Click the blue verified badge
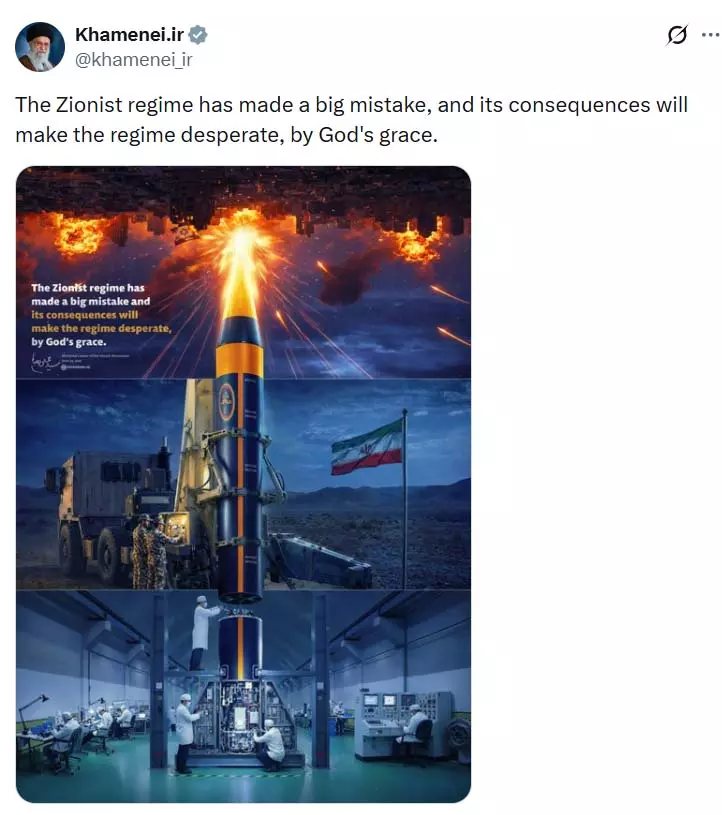 [198, 35]
